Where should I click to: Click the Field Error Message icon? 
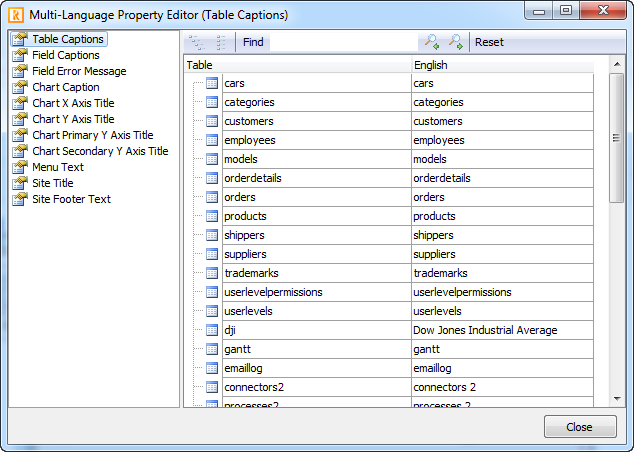(x=20, y=71)
